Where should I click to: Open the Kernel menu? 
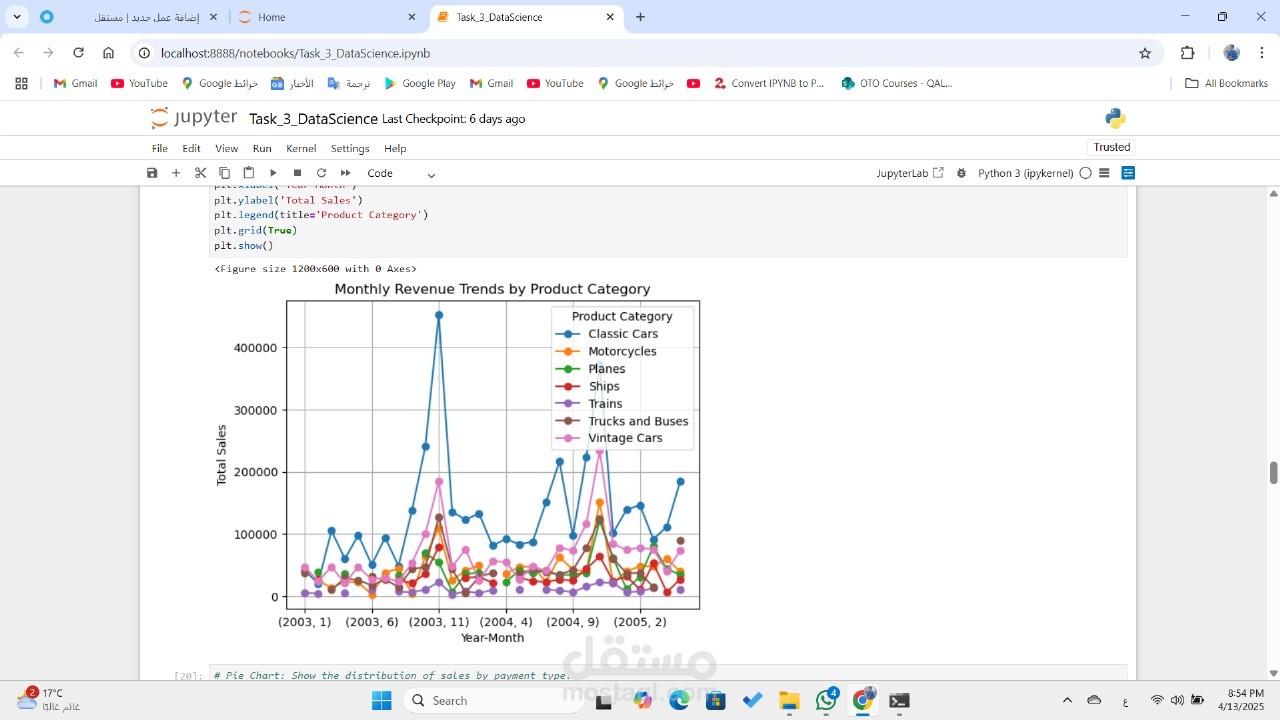click(x=301, y=148)
